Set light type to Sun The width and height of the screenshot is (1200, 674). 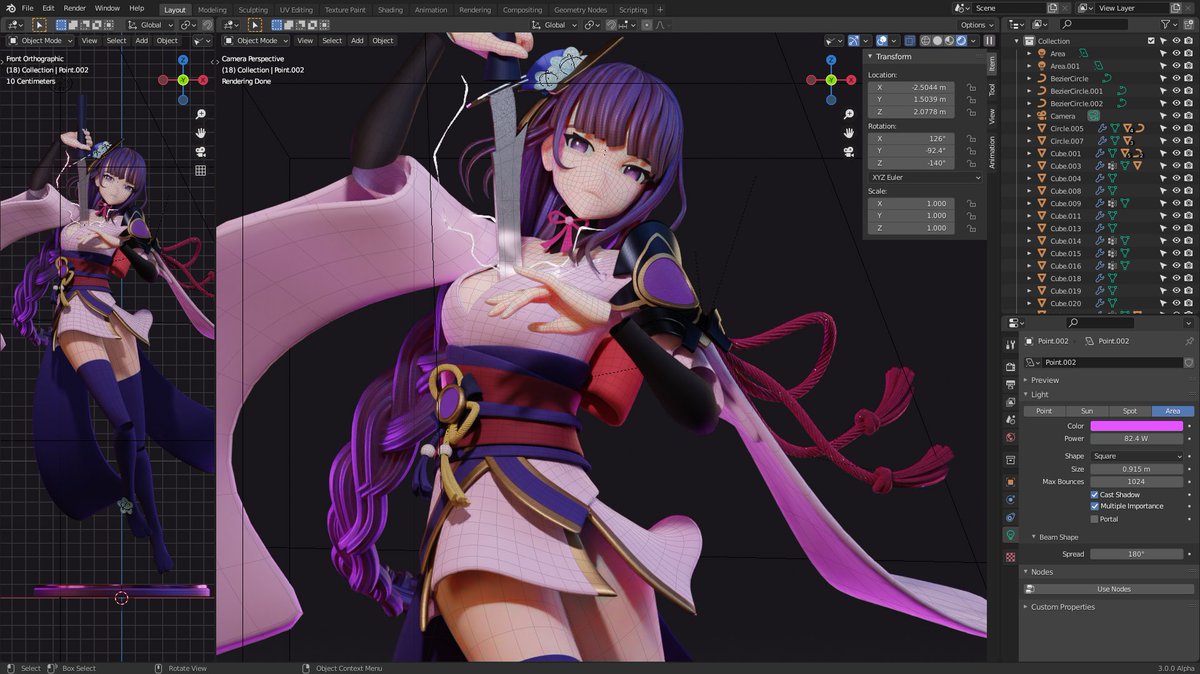pos(1086,411)
